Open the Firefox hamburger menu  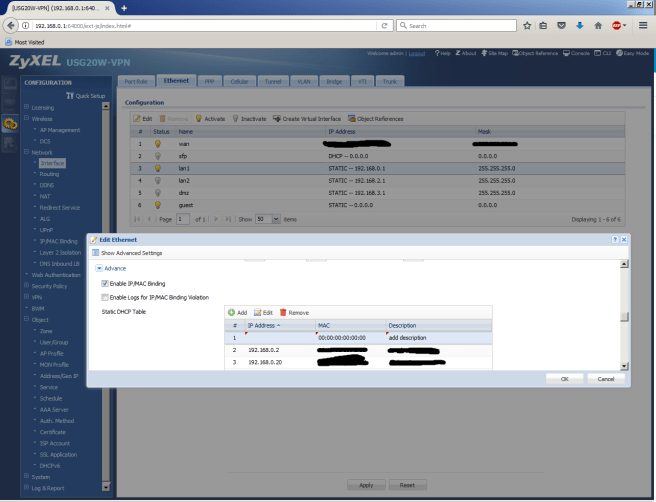[642, 23]
